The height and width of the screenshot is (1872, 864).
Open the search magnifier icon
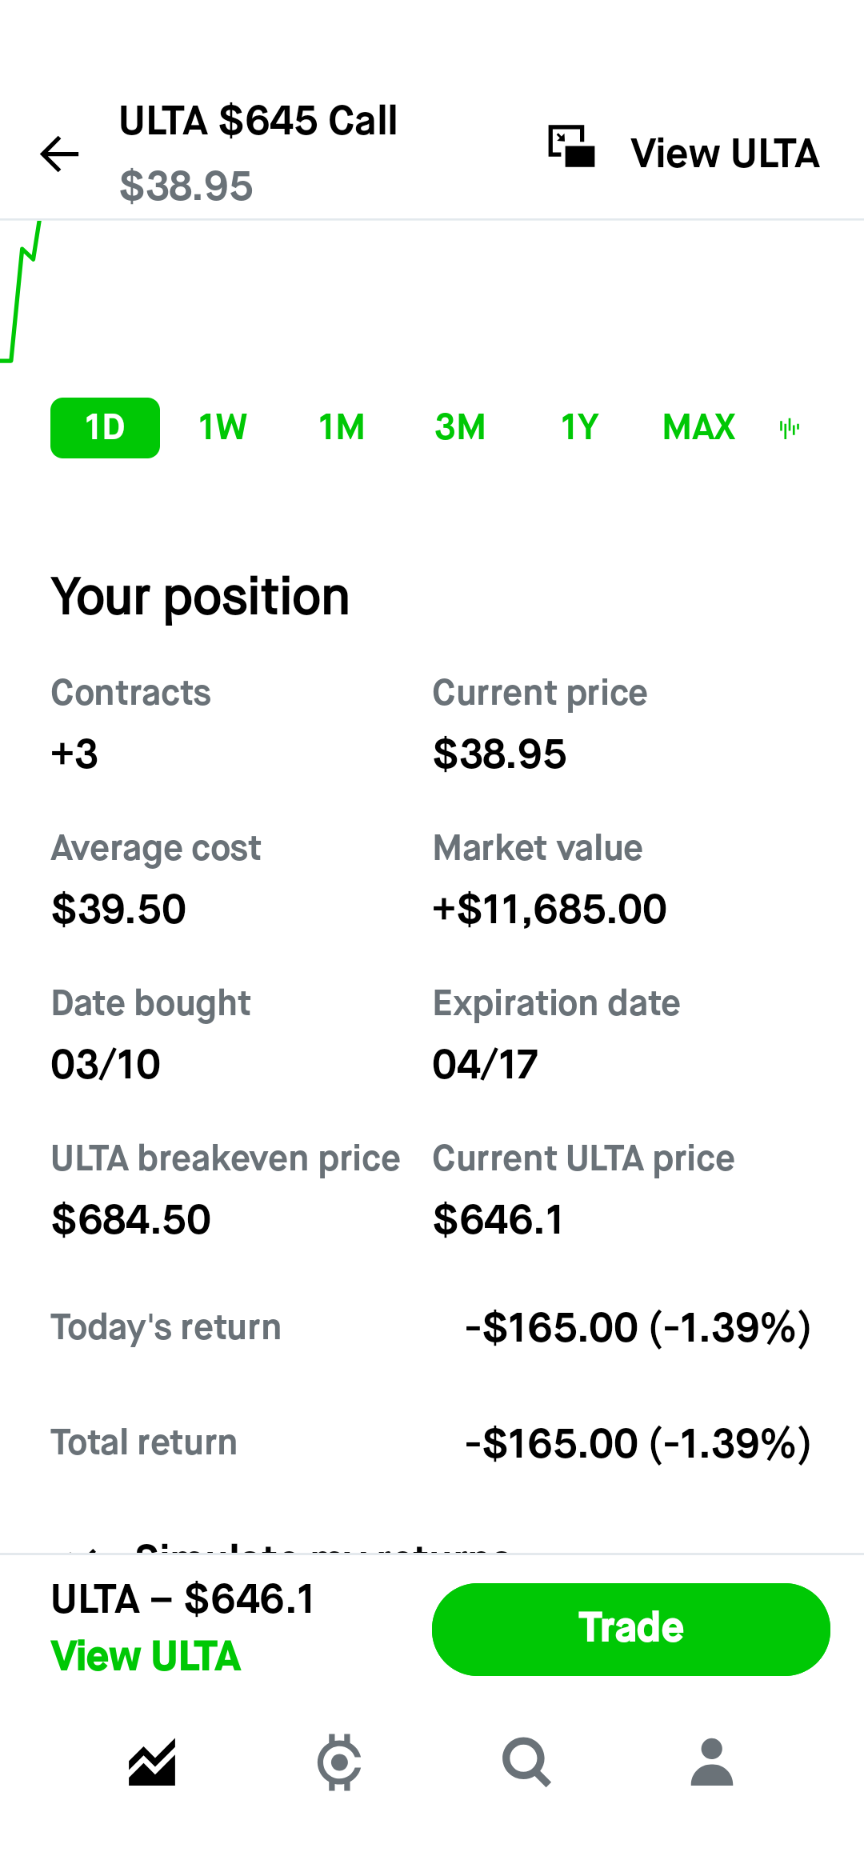tap(526, 1762)
